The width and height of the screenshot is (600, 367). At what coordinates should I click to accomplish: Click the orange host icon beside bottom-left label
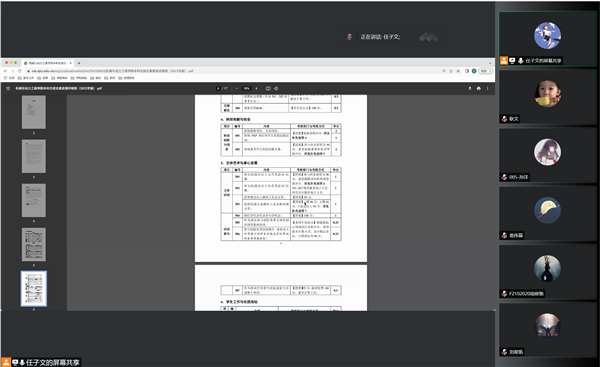pyautogui.click(x=6, y=362)
